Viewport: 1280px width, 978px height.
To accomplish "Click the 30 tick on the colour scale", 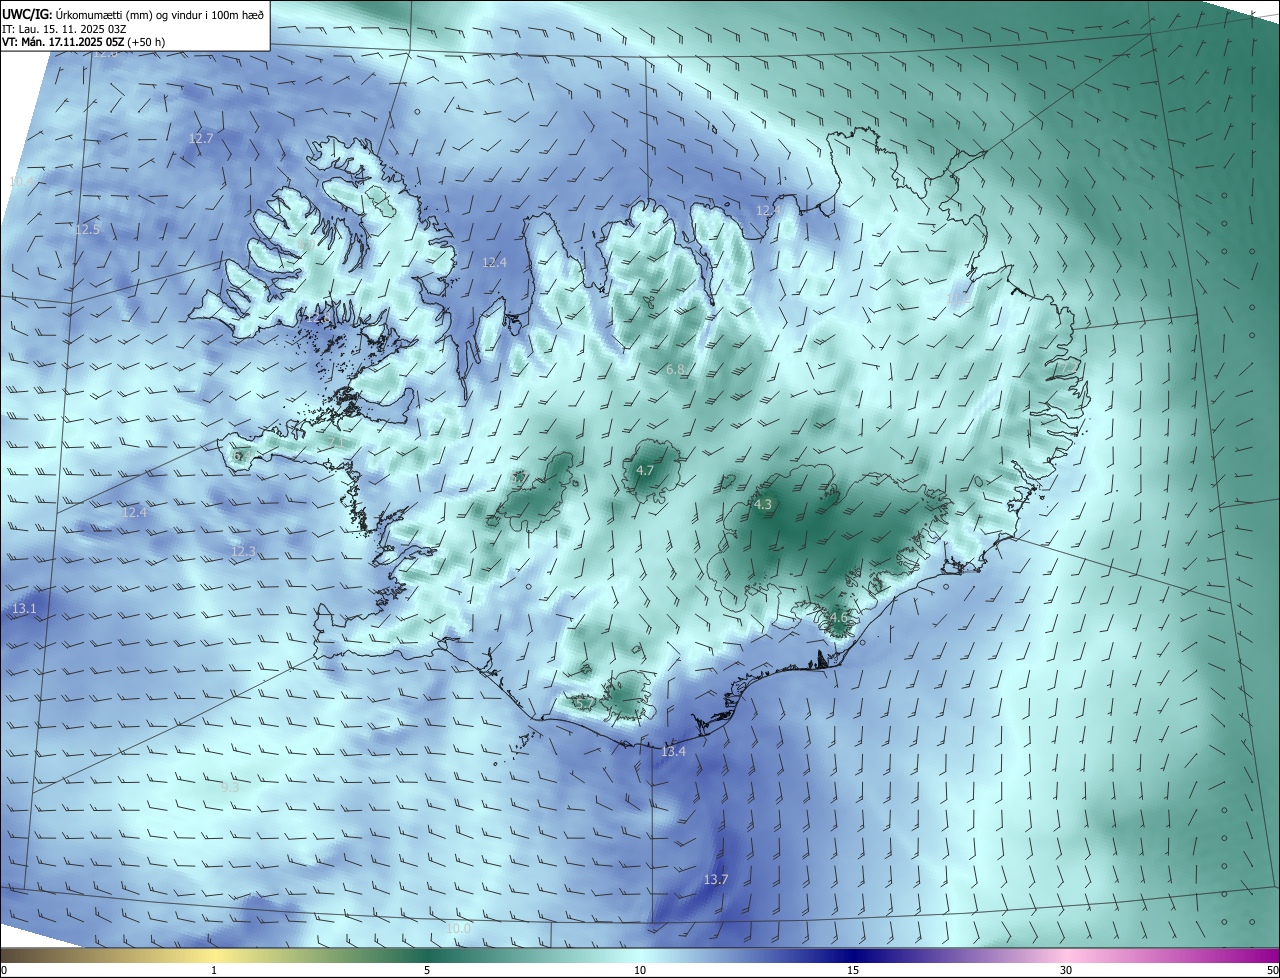I will pyautogui.click(x=1066, y=970).
